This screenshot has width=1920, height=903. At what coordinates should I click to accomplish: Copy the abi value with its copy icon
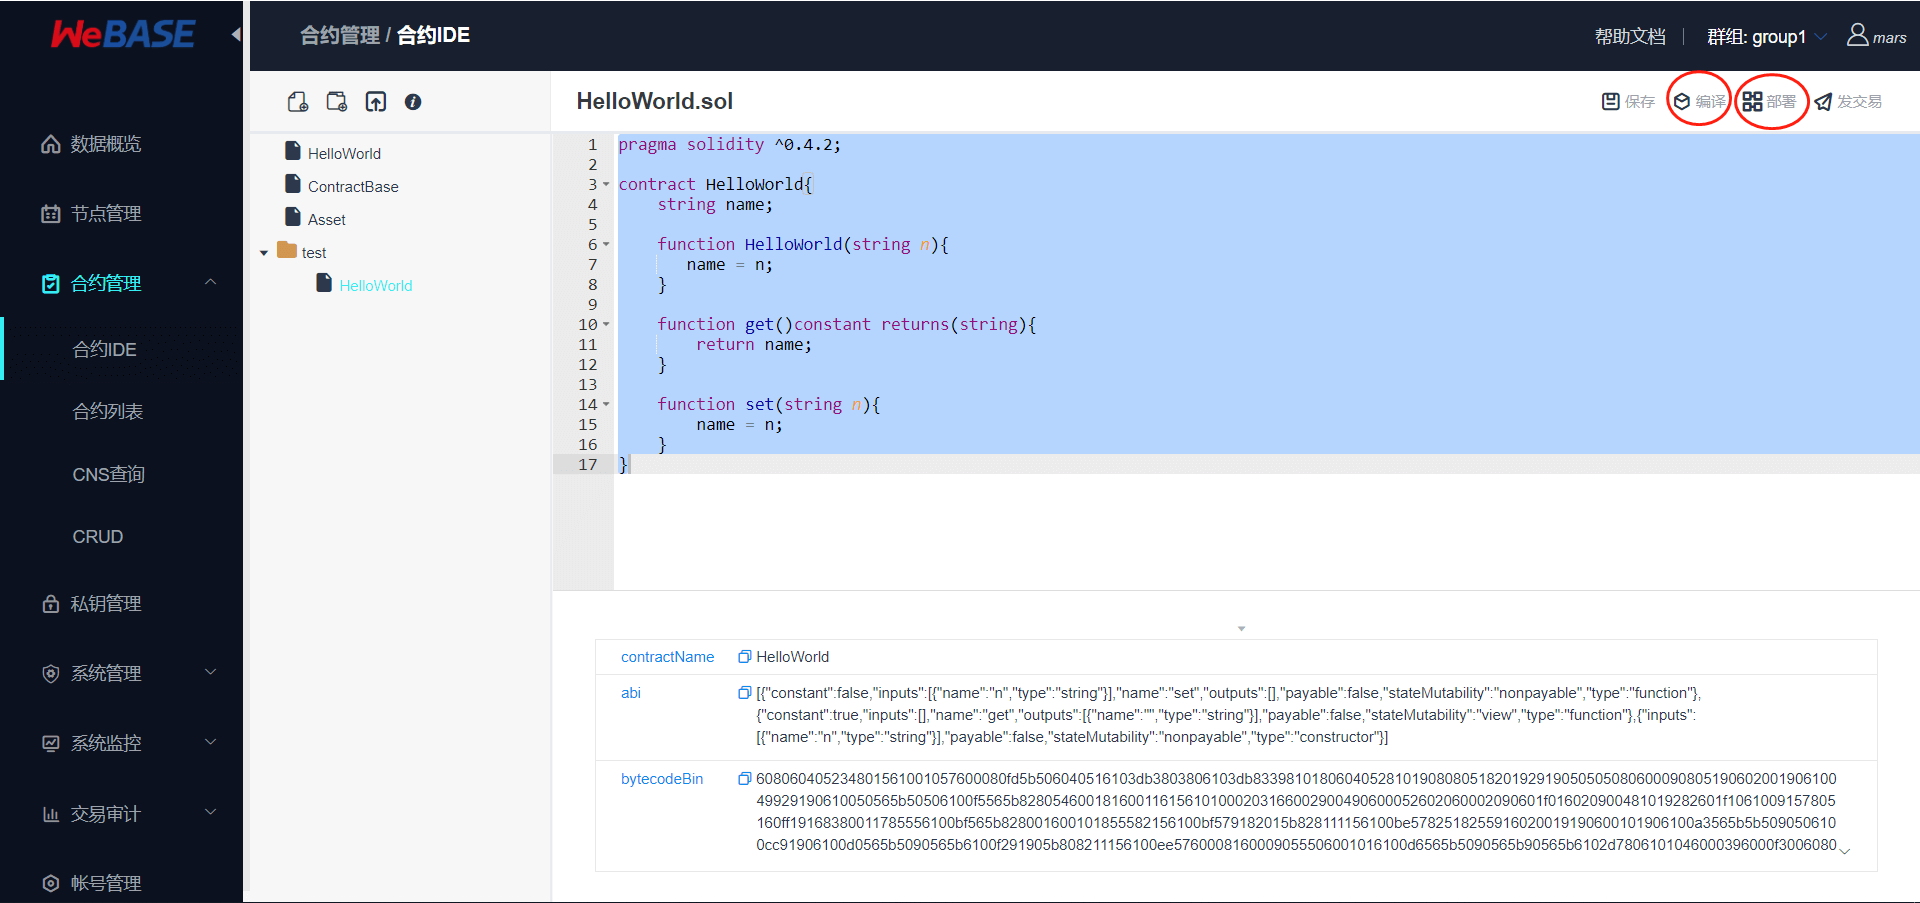click(x=745, y=692)
